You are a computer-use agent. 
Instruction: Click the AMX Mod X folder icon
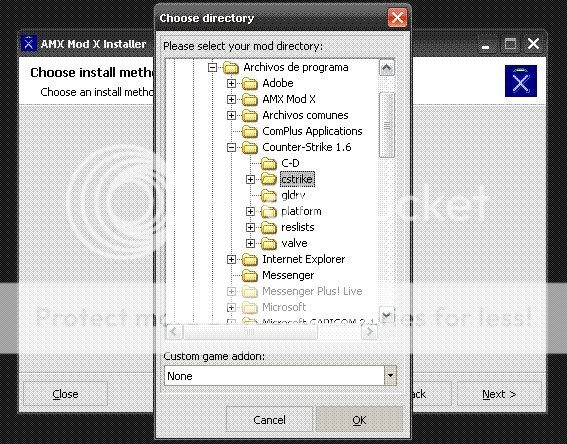click(x=250, y=99)
